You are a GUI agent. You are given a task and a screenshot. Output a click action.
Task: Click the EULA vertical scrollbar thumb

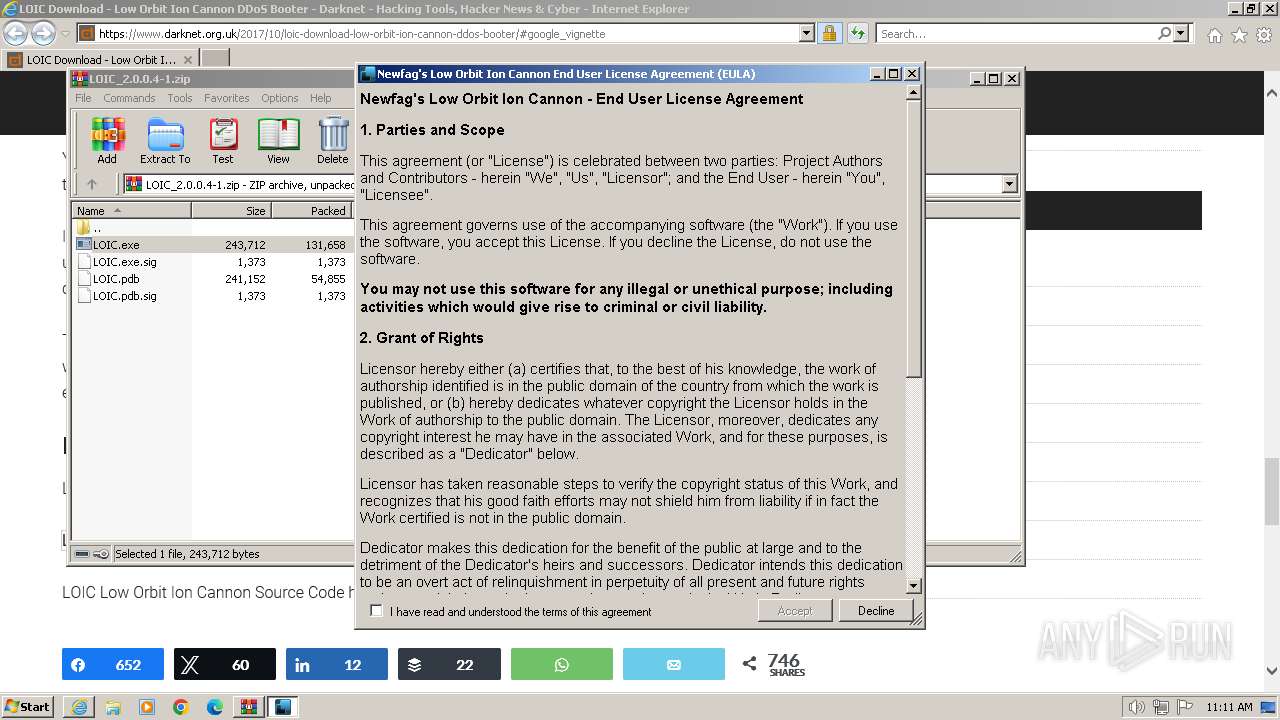click(x=913, y=238)
